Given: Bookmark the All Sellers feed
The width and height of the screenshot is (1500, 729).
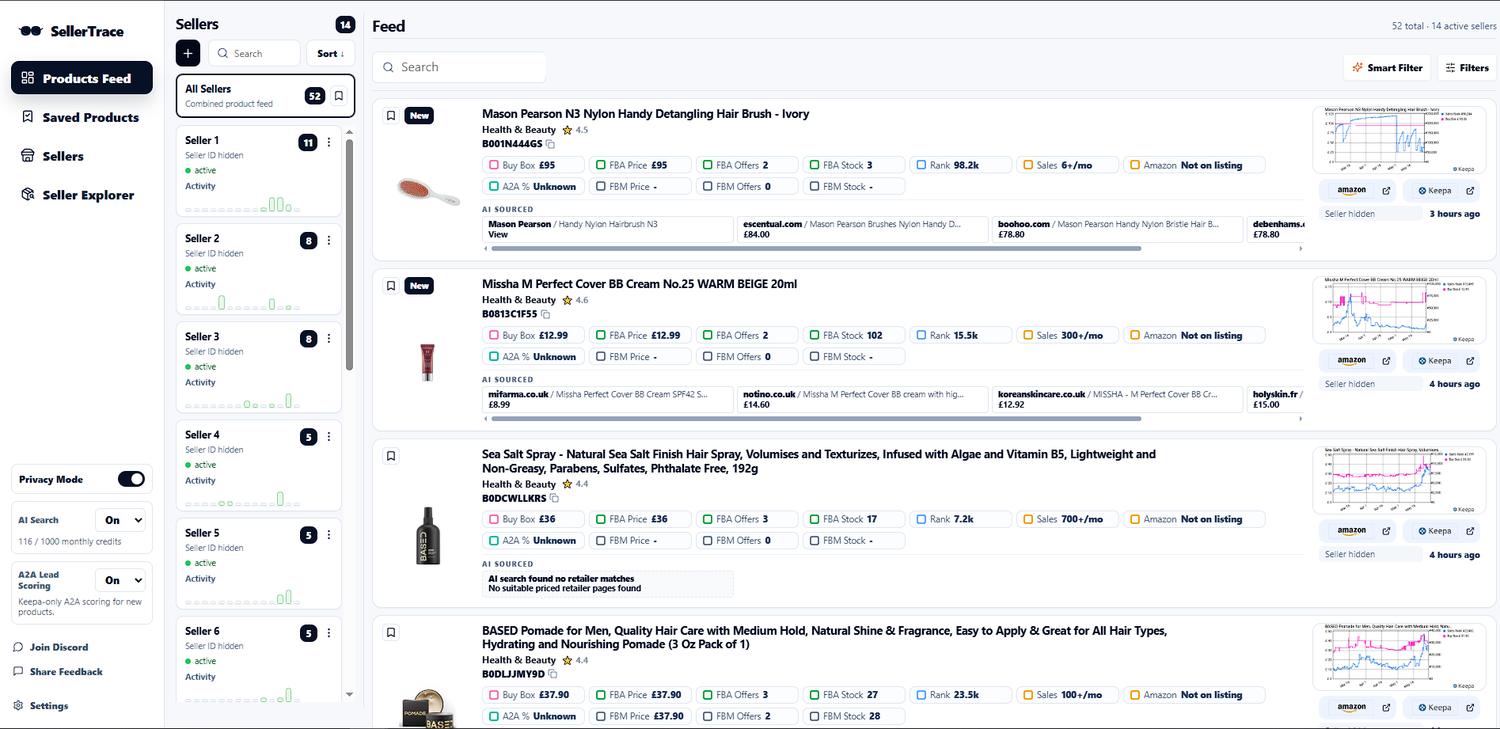Looking at the screenshot, I should tap(339, 96).
